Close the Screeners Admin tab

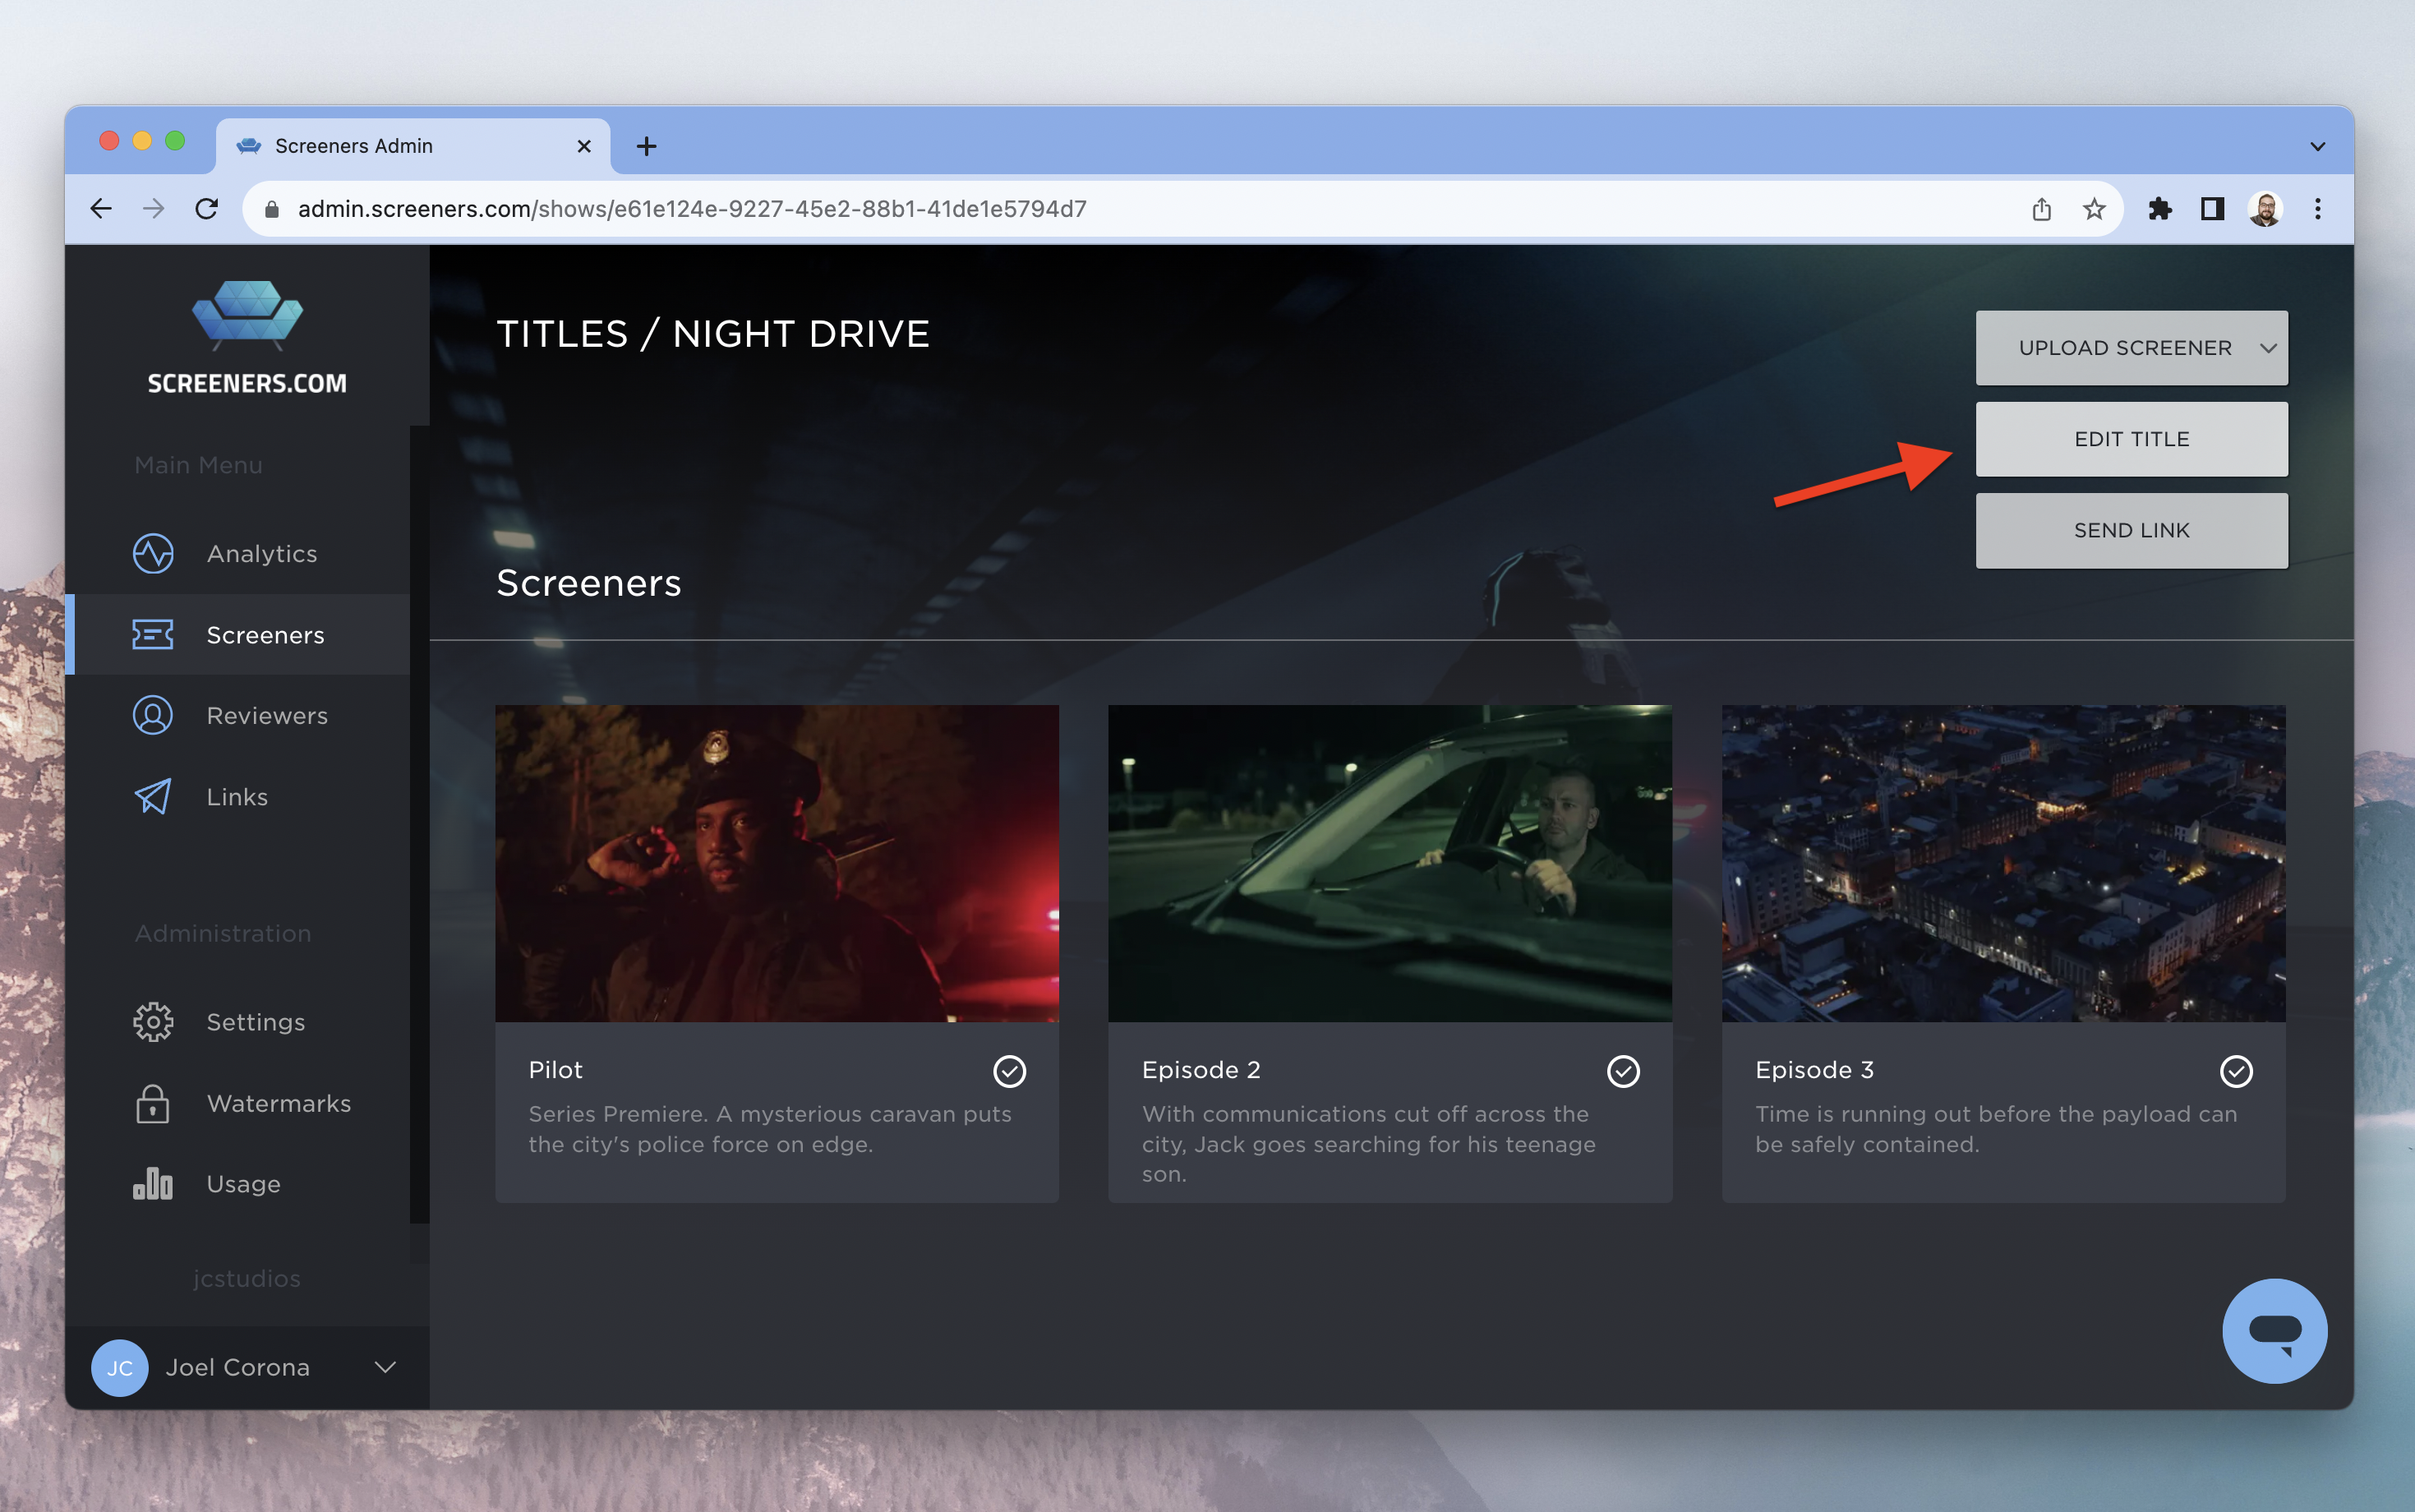pyautogui.click(x=584, y=147)
